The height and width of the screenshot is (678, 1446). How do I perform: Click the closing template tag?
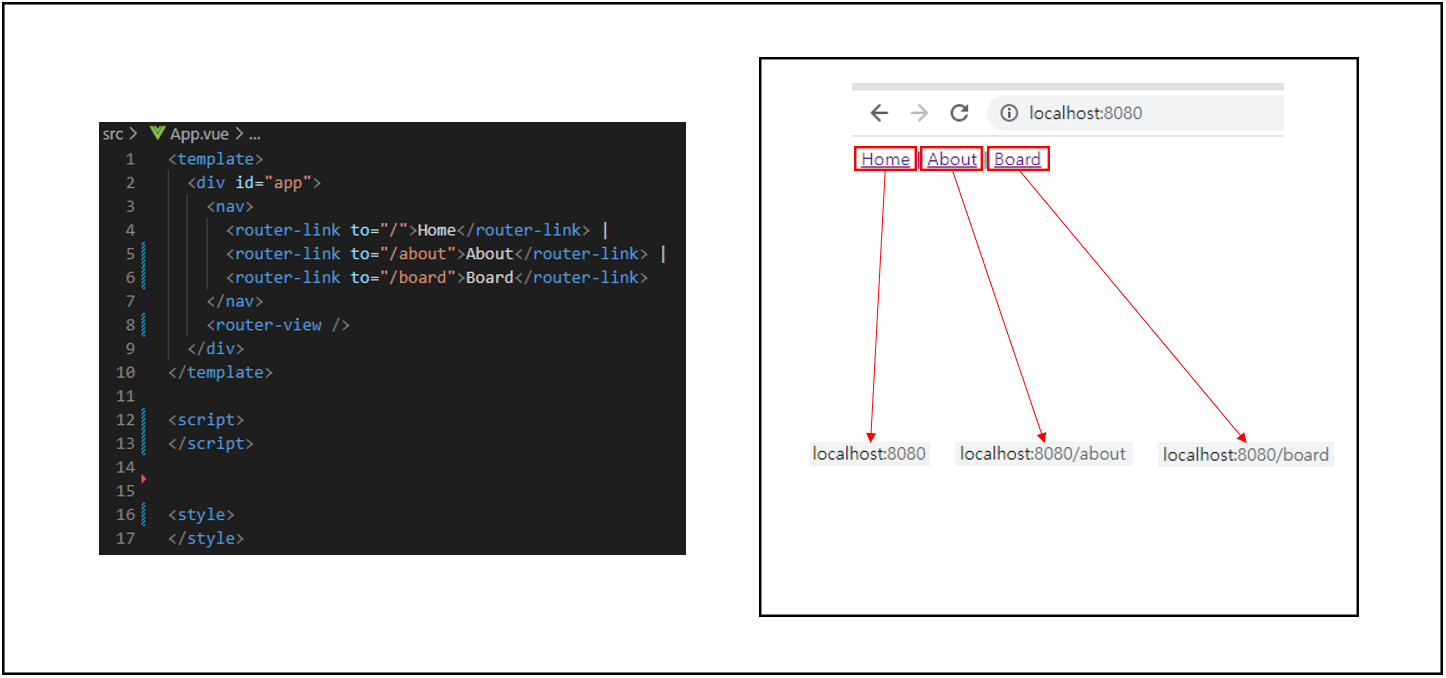220,372
